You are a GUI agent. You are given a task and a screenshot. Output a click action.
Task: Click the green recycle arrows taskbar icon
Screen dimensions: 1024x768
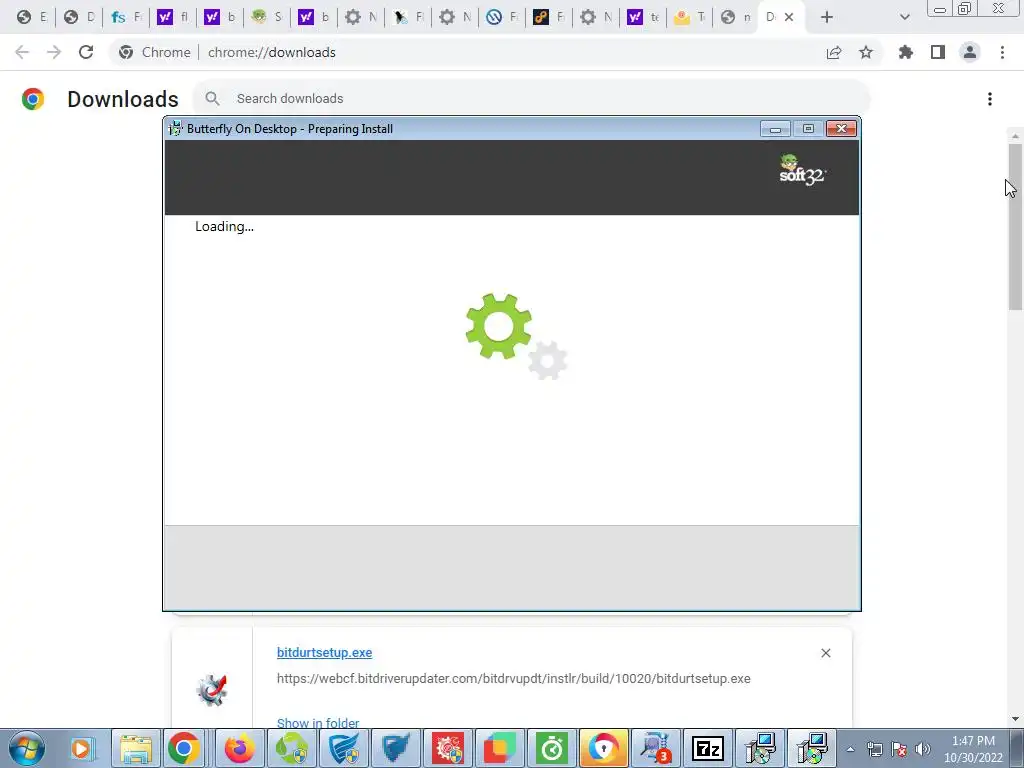coord(291,748)
